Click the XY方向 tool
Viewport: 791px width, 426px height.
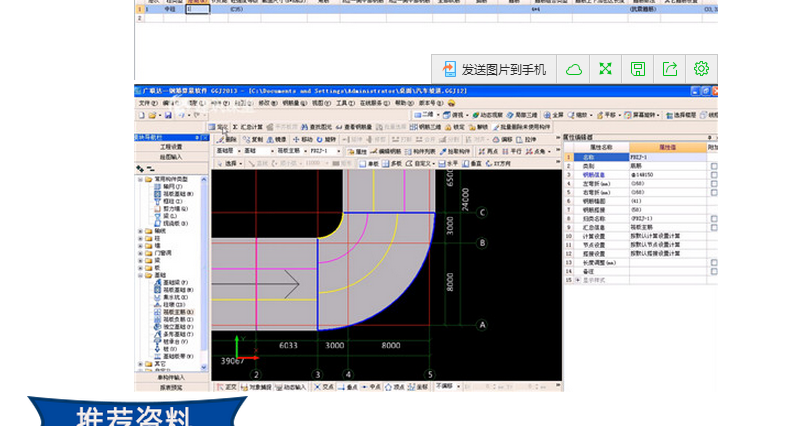point(498,164)
